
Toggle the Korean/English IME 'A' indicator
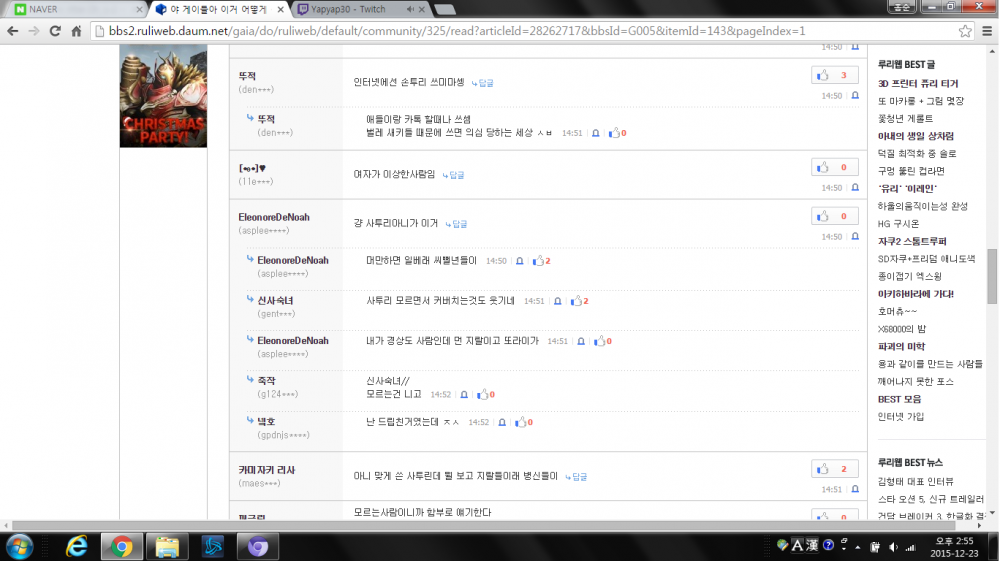[798, 545]
